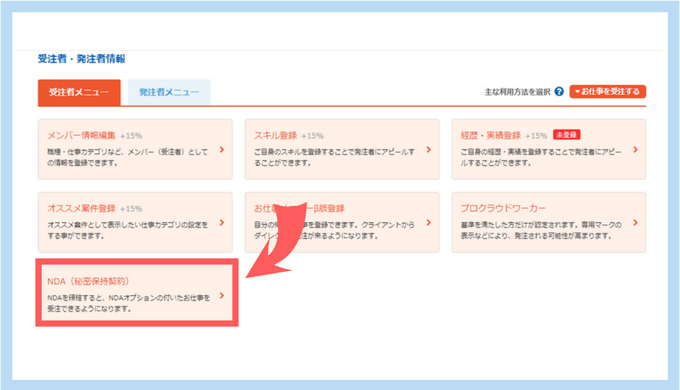Click the 受注者・発注者情報 heading
680x390 pixels.
click(x=82, y=59)
